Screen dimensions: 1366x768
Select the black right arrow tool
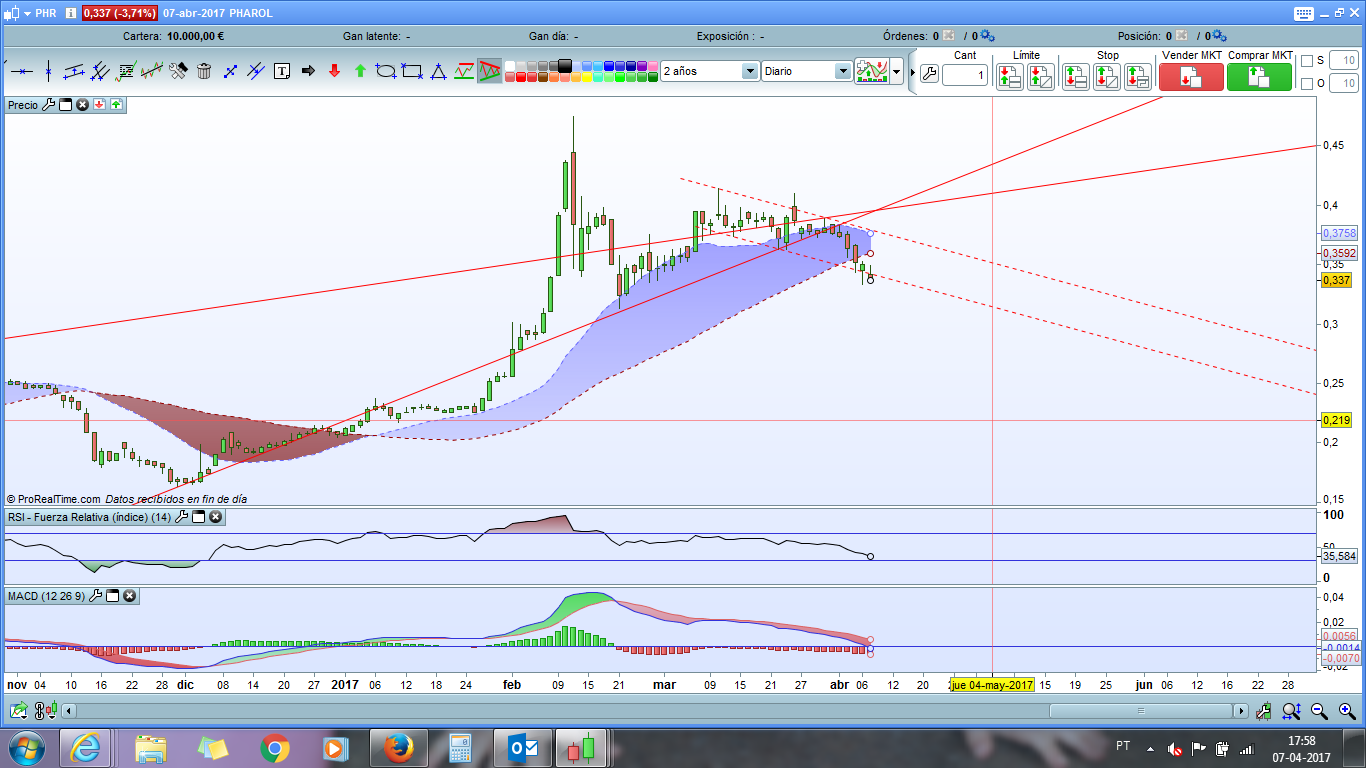pyautogui.click(x=308, y=71)
